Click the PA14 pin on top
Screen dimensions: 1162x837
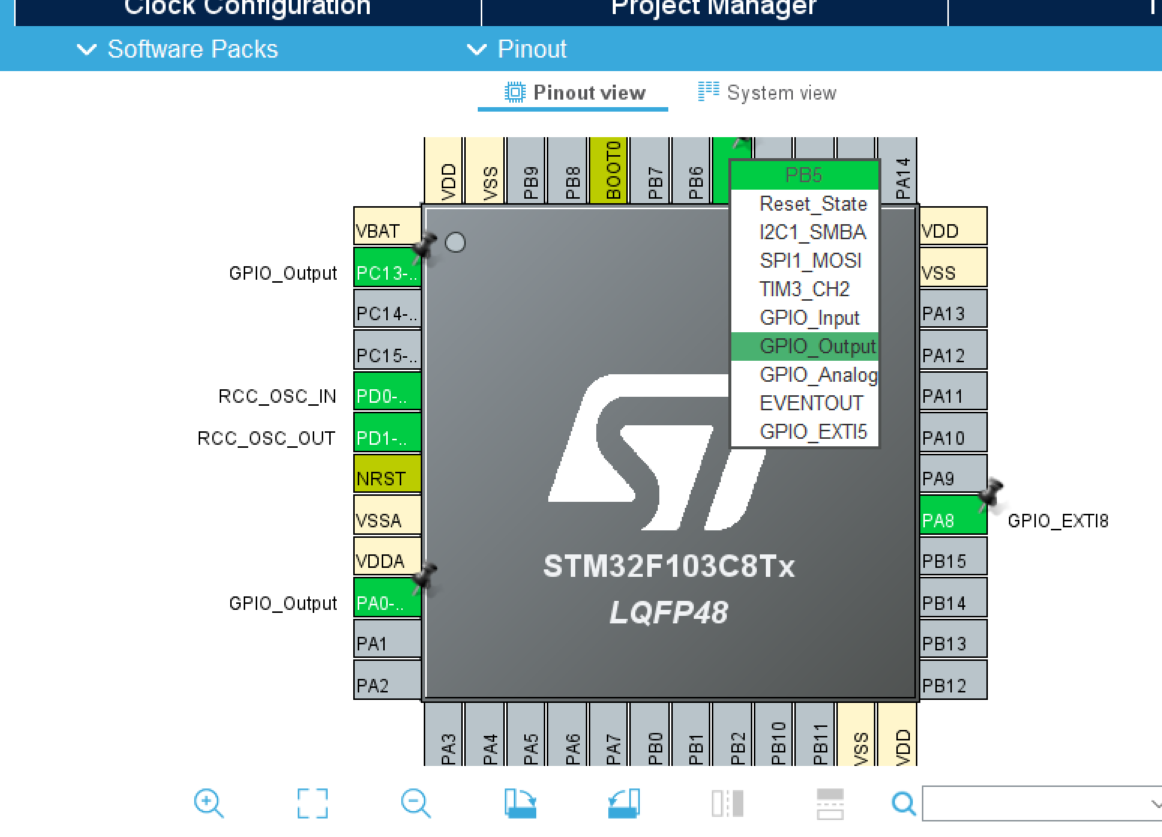click(x=897, y=170)
